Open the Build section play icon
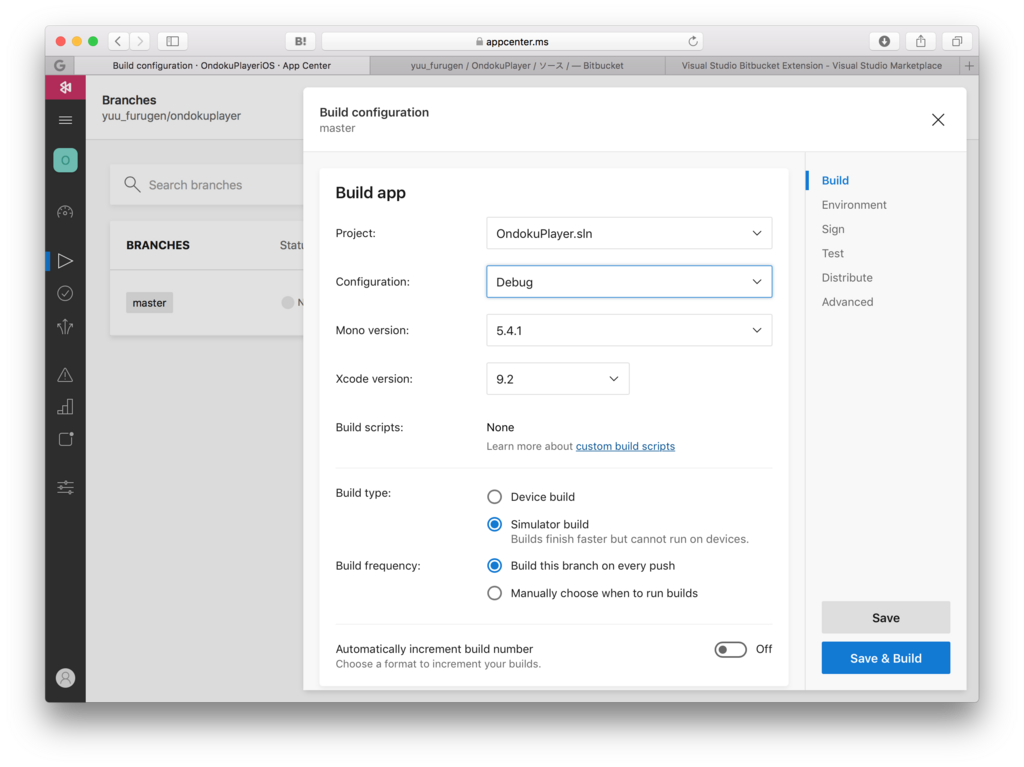 click(x=65, y=261)
